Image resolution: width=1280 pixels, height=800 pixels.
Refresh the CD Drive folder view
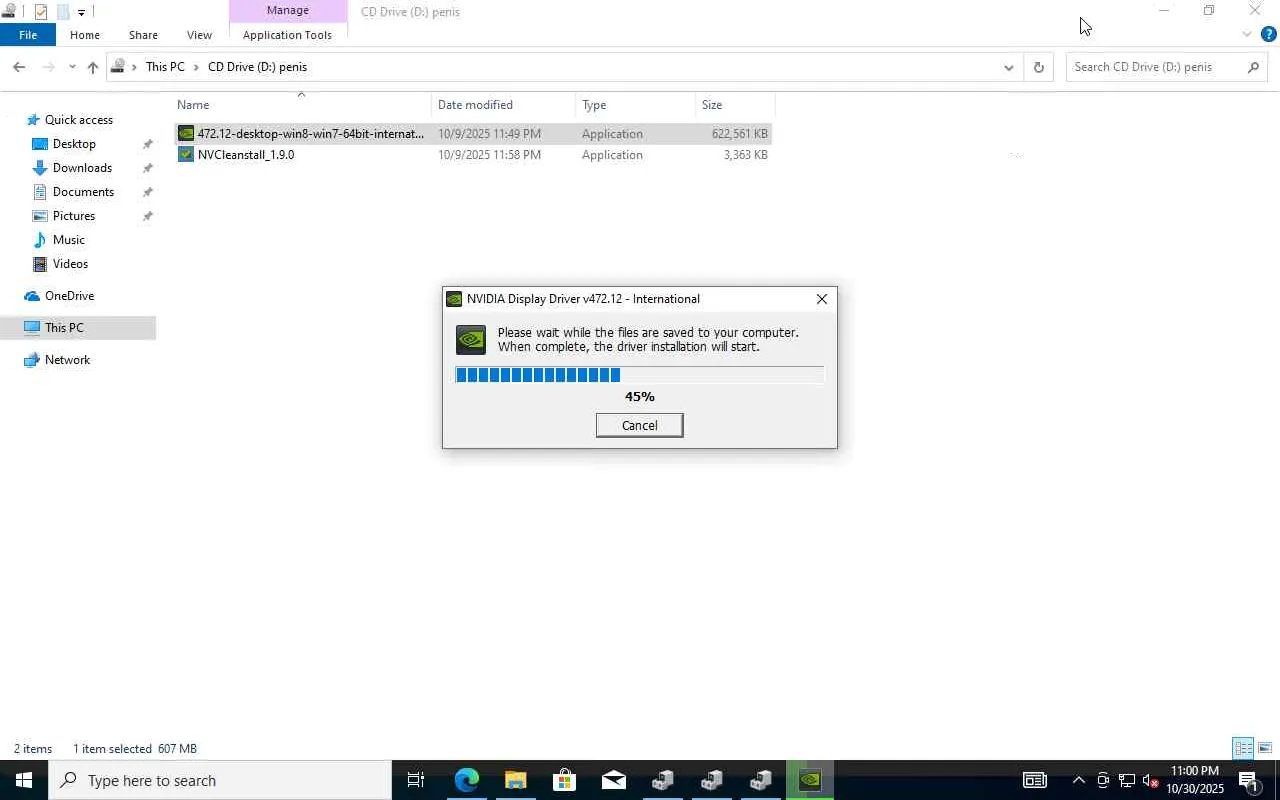[1038, 67]
